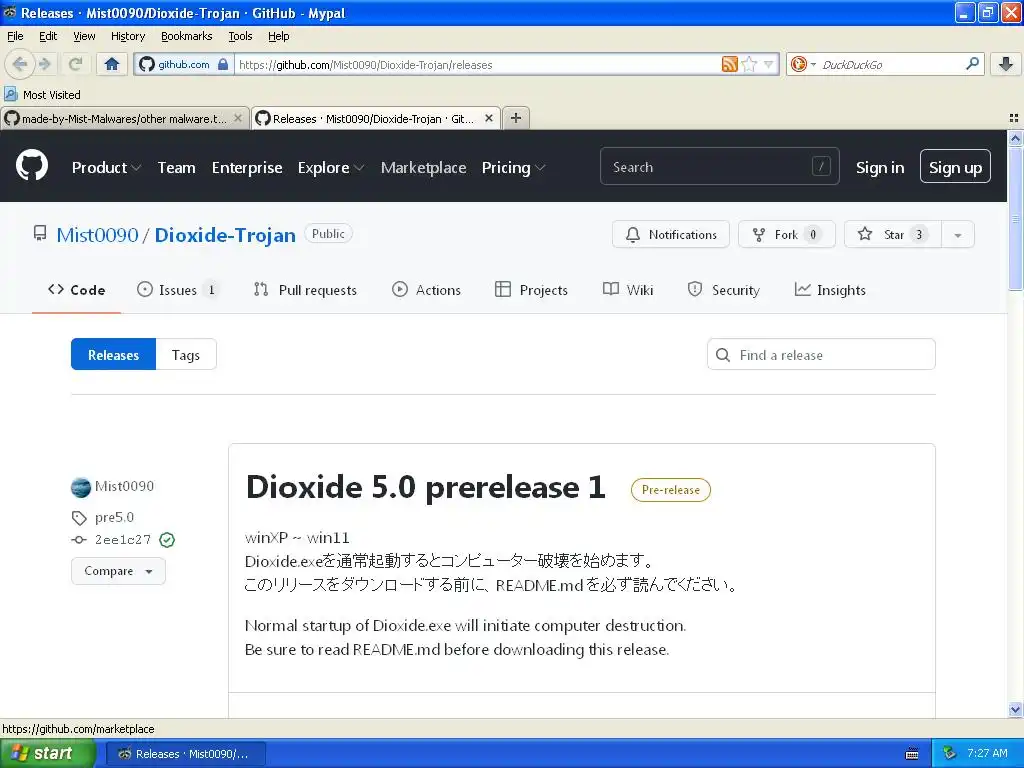Reload the page with the refresh icon

tap(75, 64)
